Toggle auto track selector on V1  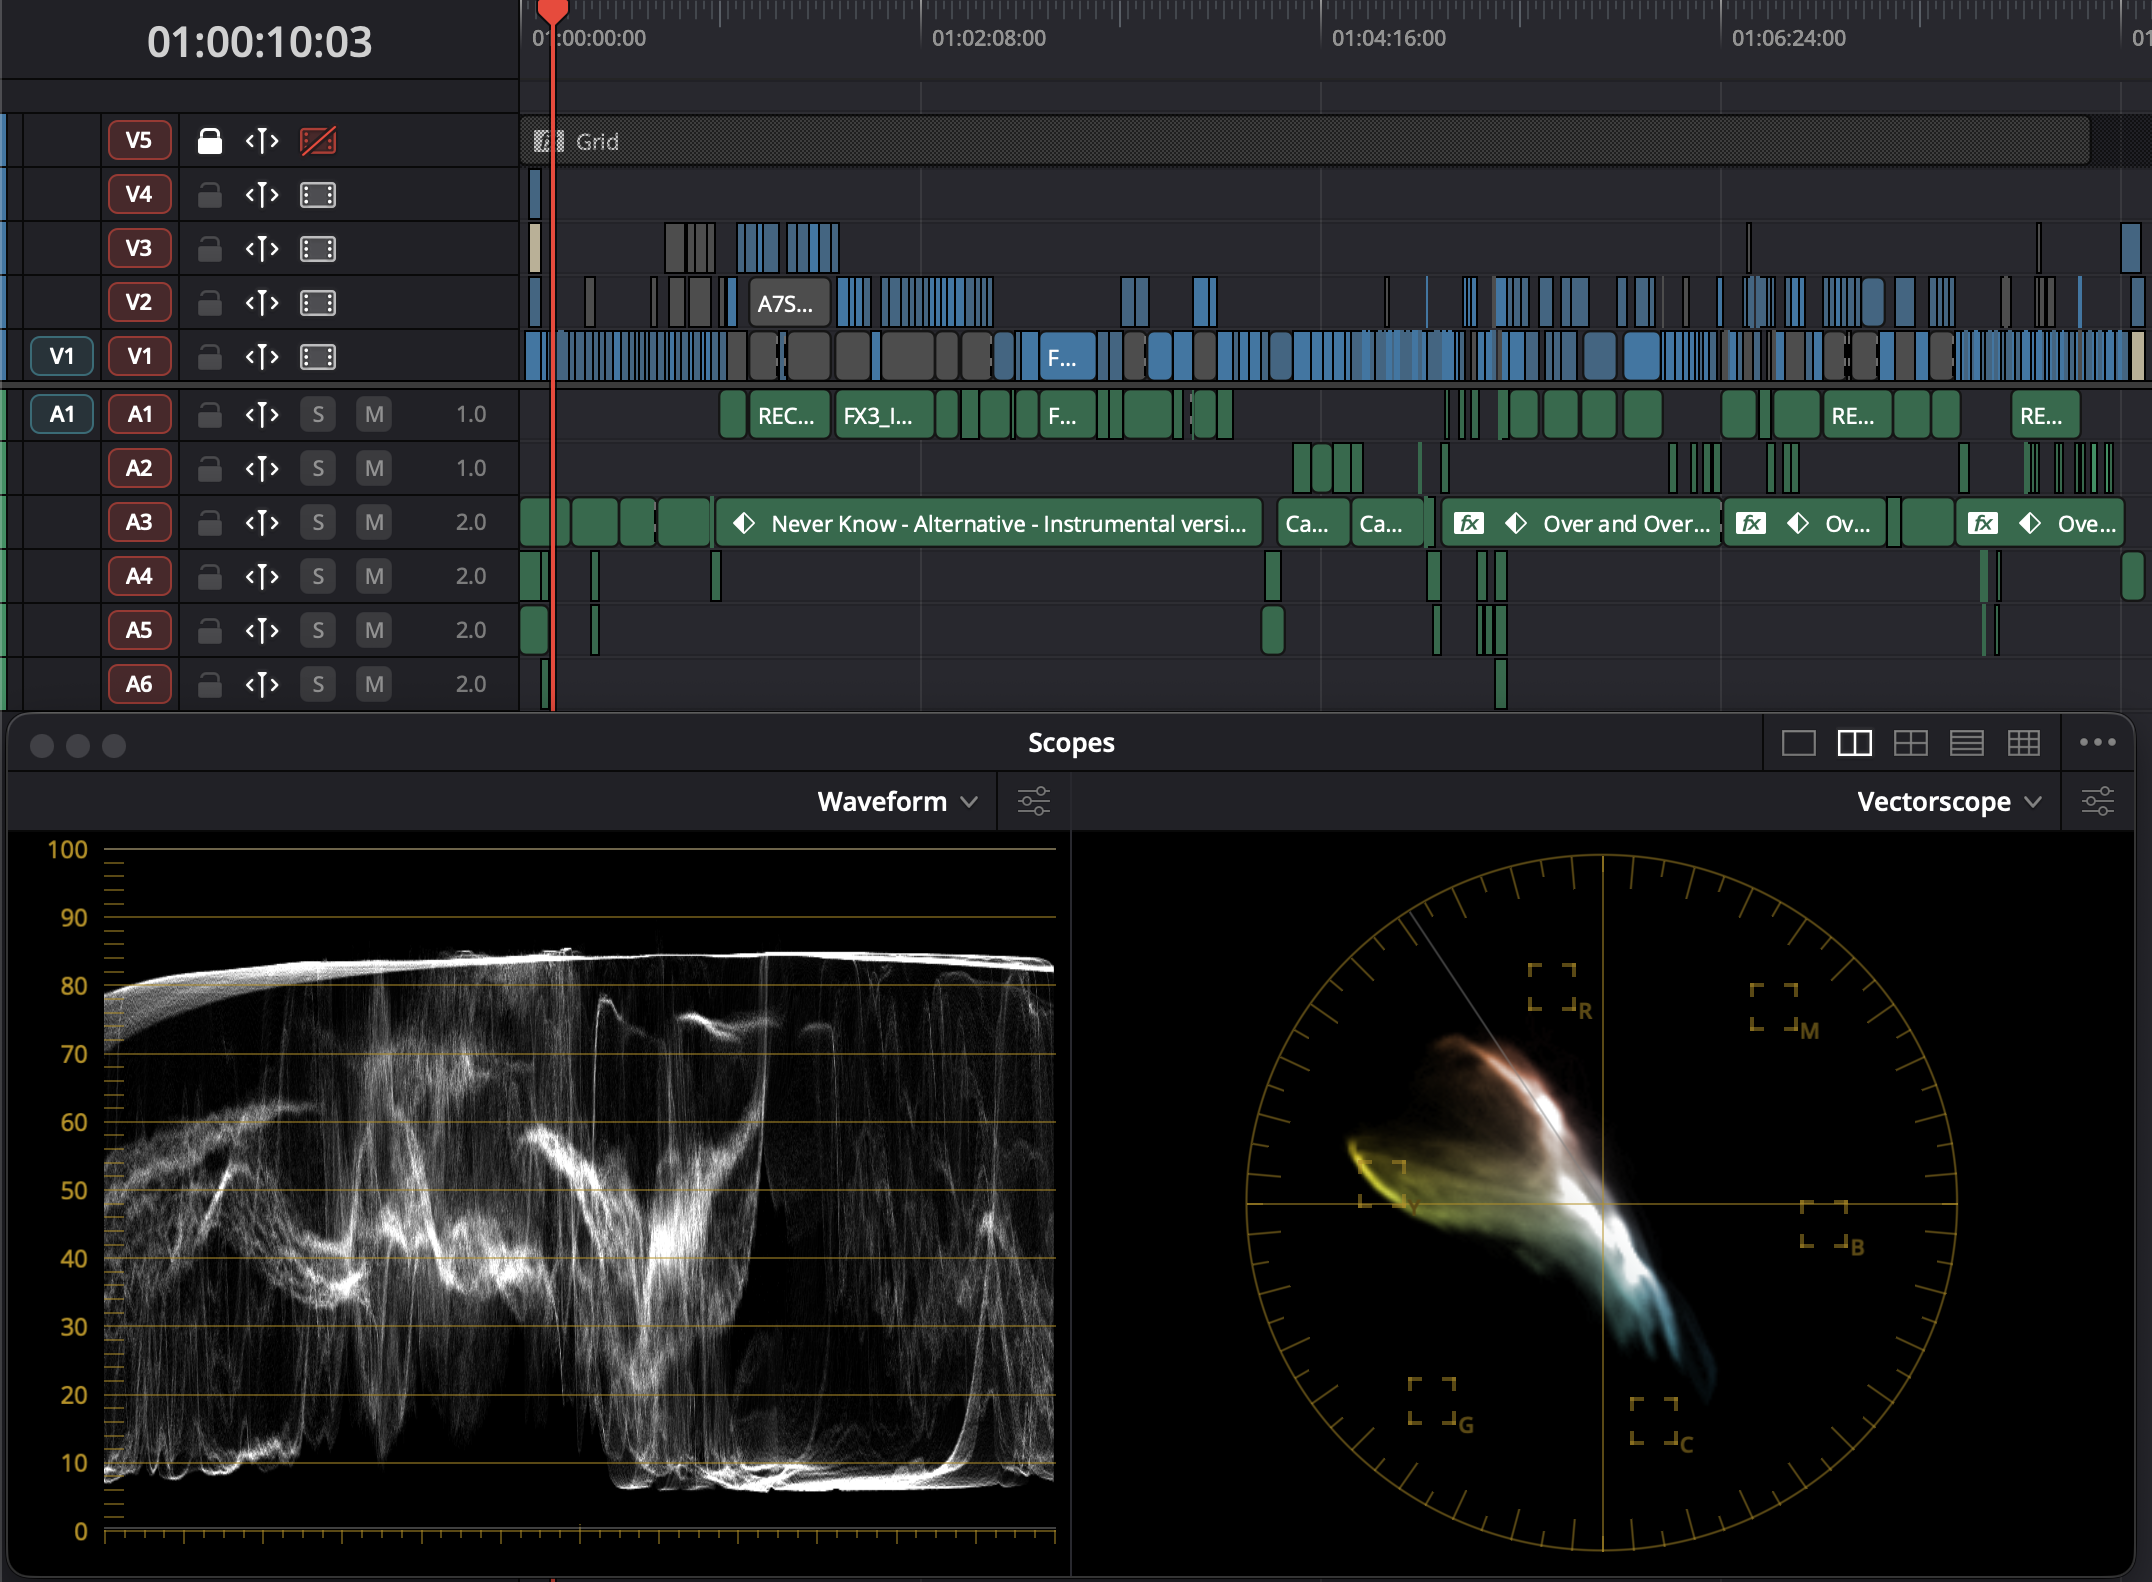262,357
